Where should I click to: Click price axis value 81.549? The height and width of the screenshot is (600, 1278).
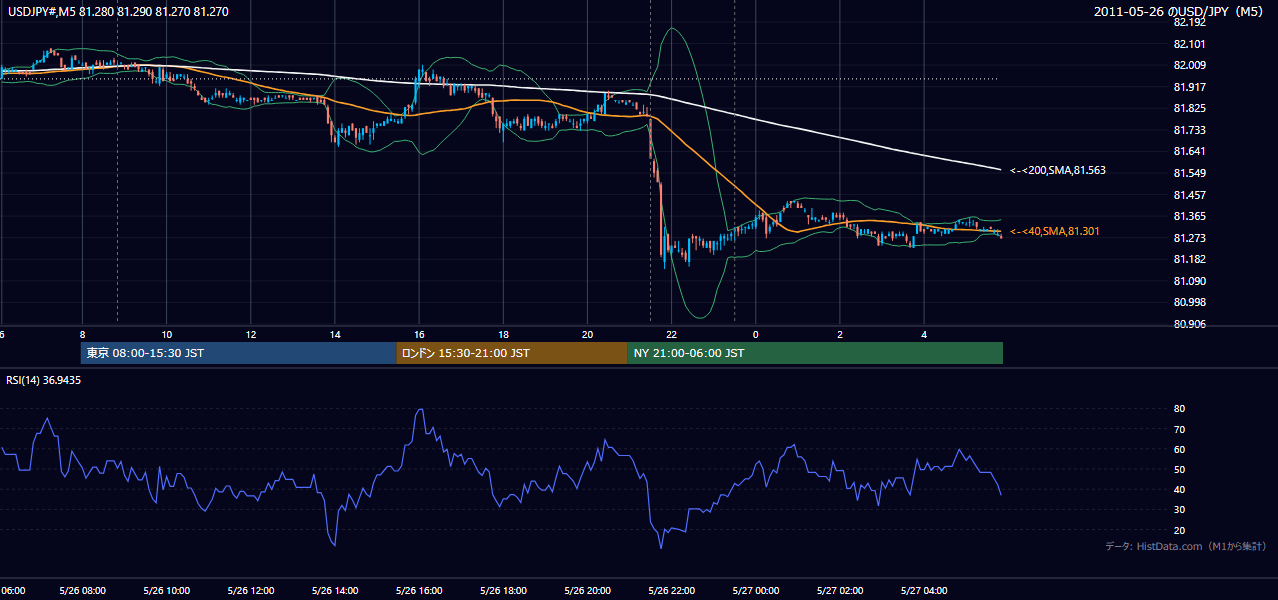1189,173
